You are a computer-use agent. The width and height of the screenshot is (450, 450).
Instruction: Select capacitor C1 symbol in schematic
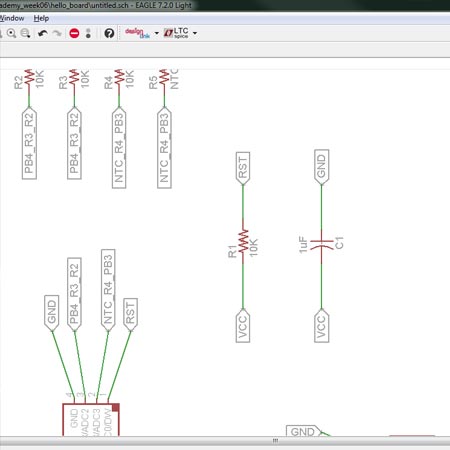[322, 245]
